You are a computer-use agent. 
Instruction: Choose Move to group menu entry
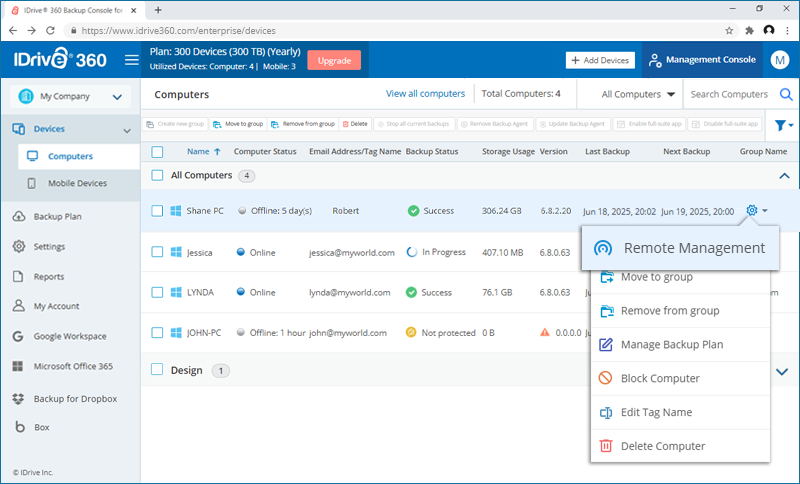pyautogui.click(x=680, y=277)
